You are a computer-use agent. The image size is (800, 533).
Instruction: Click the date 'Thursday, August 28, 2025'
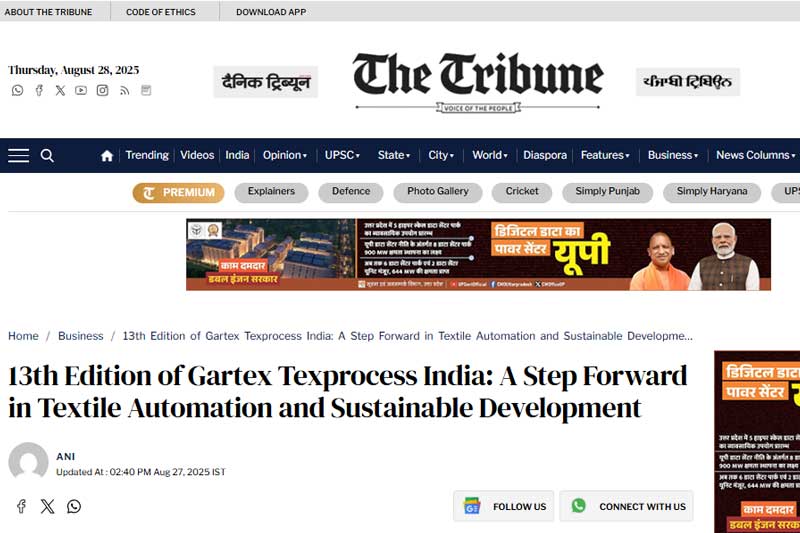coord(73,70)
